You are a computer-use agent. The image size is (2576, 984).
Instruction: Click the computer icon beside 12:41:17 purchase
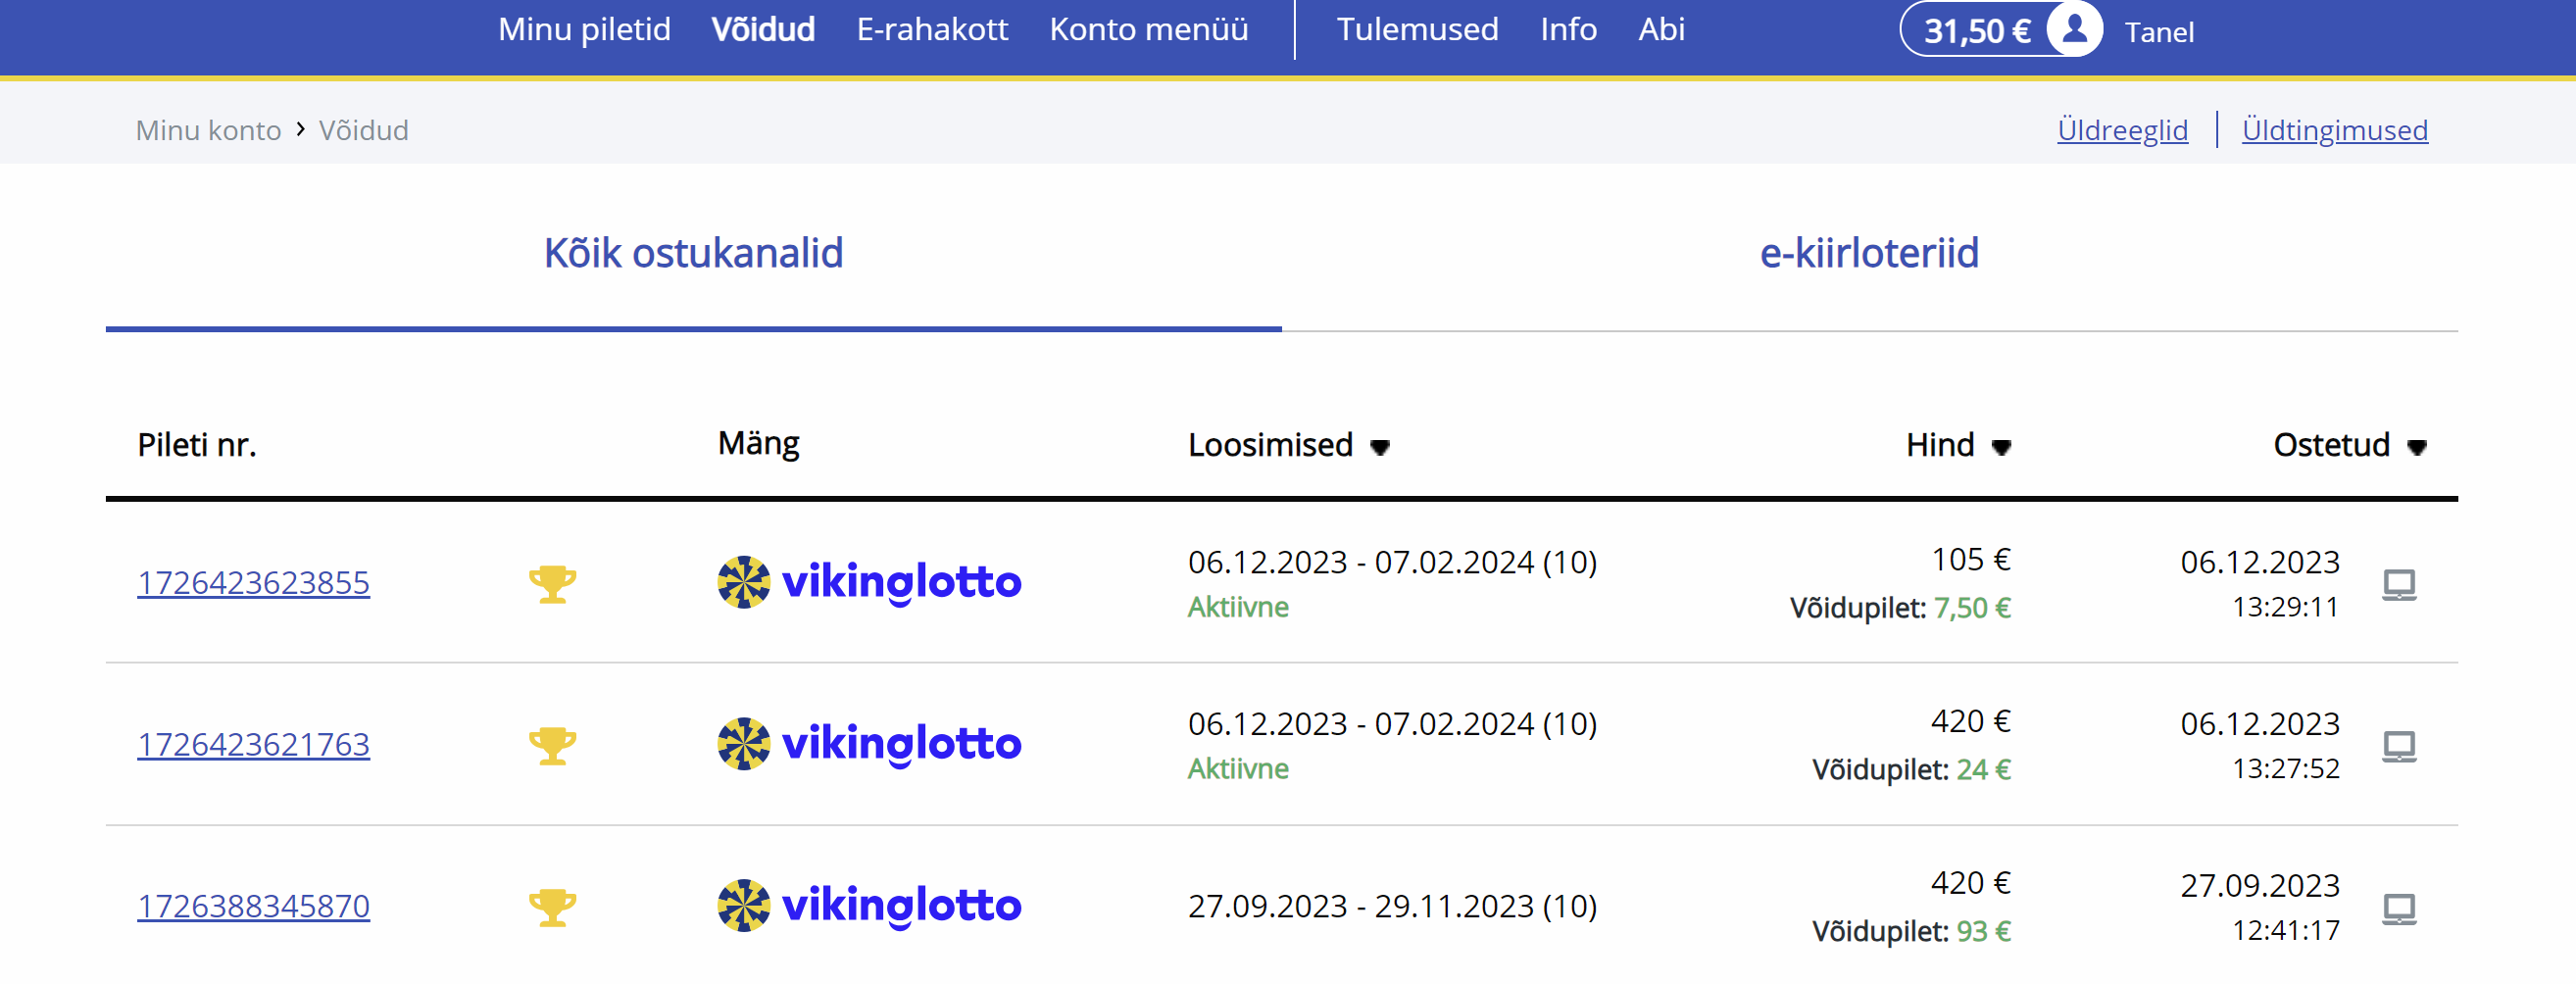[2398, 908]
